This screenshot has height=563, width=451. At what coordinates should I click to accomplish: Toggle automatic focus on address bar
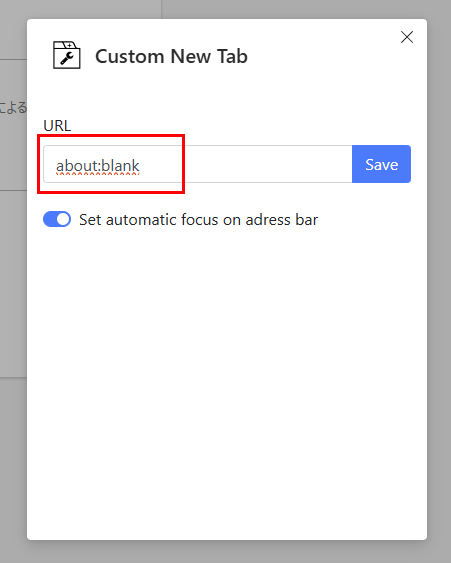pos(57,219)
